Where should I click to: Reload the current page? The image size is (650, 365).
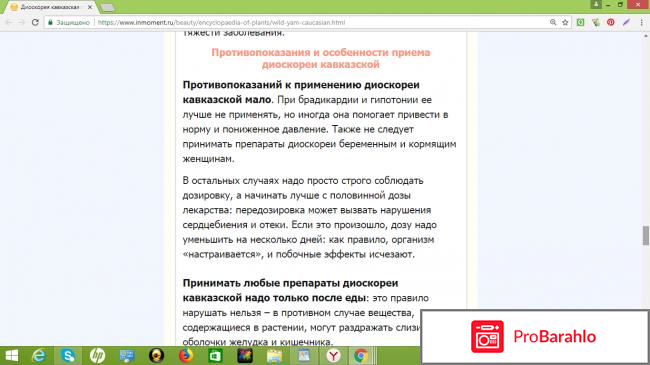(35, 22)
